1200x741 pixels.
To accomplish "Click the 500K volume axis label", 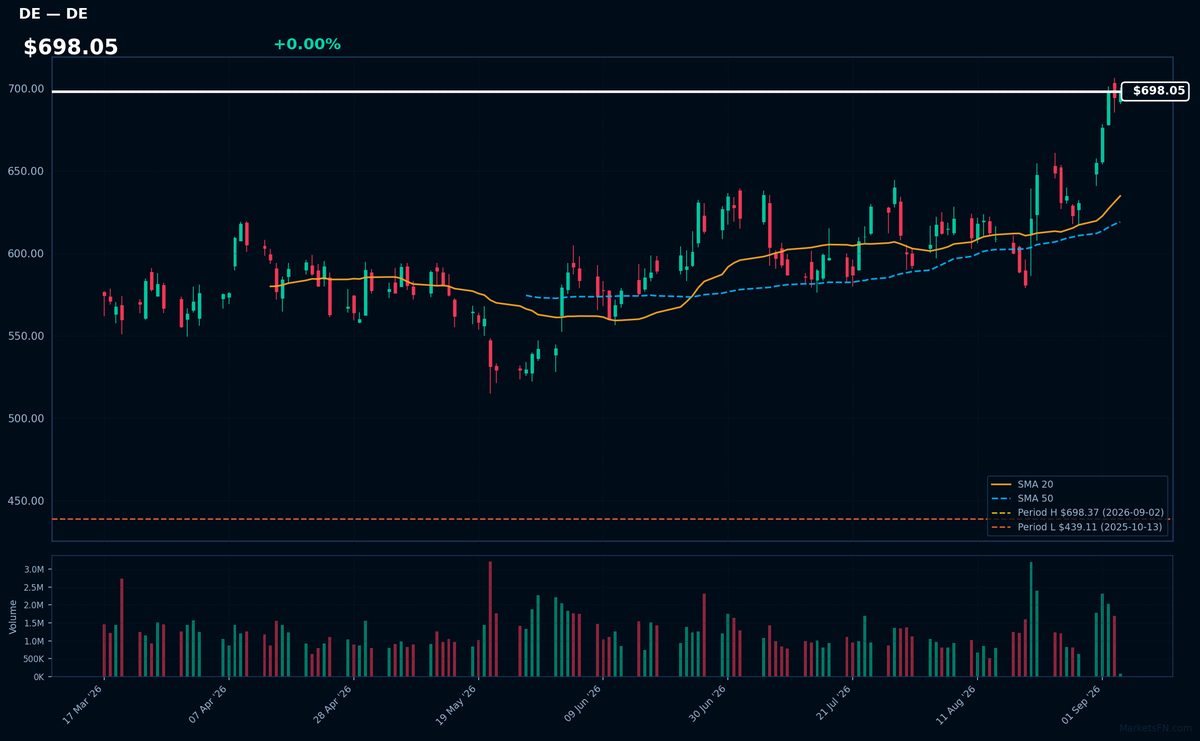I will tap(33, 659).
